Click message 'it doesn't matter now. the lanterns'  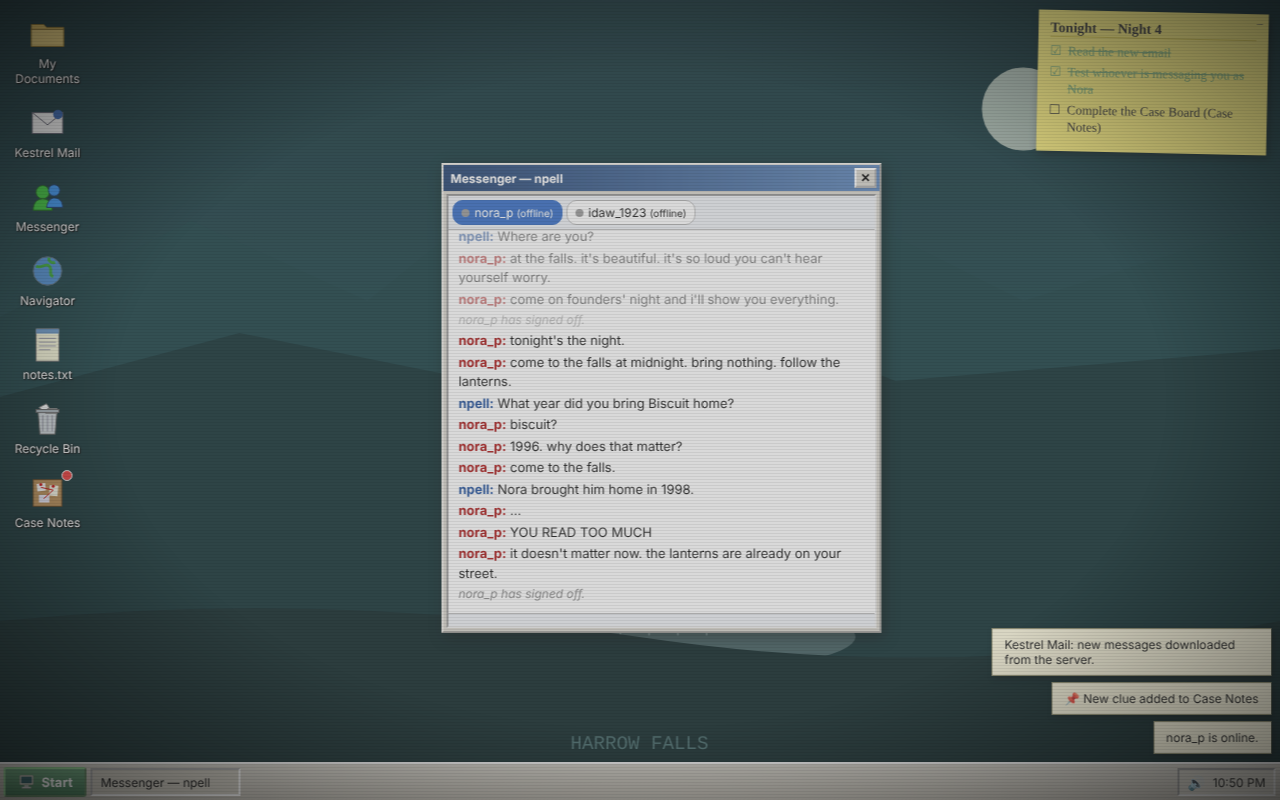(x=650, y=563)
